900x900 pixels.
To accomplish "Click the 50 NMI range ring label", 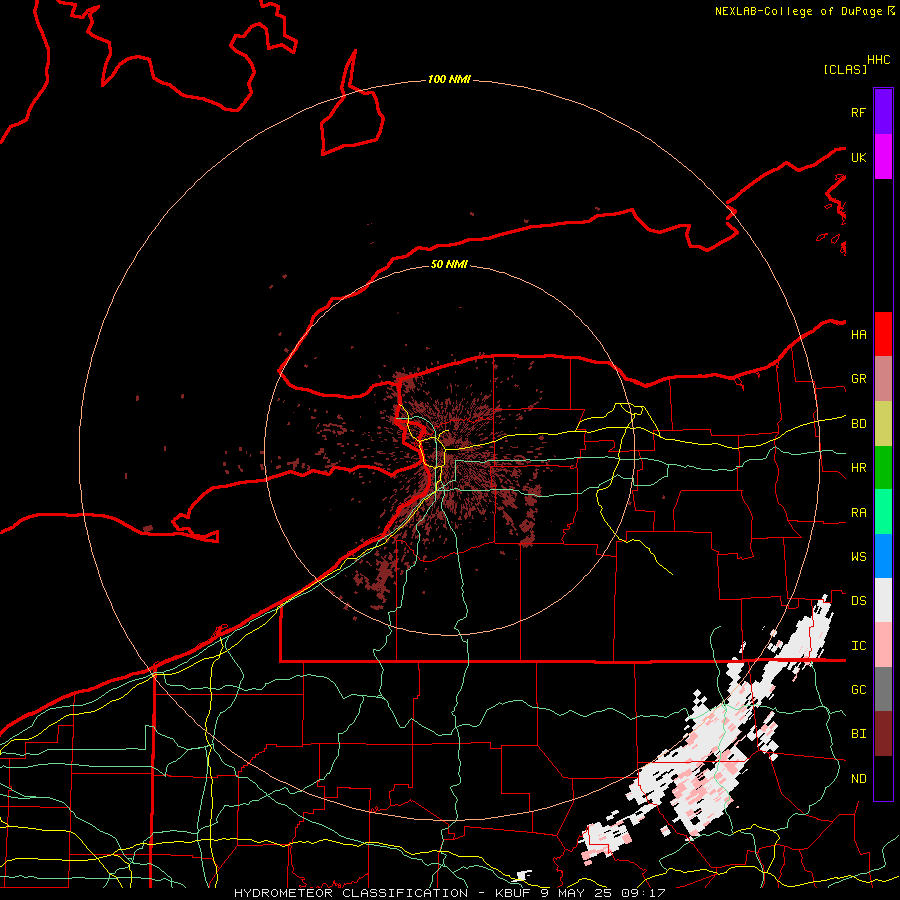I will pyautogui.click(x=449, y=264).
